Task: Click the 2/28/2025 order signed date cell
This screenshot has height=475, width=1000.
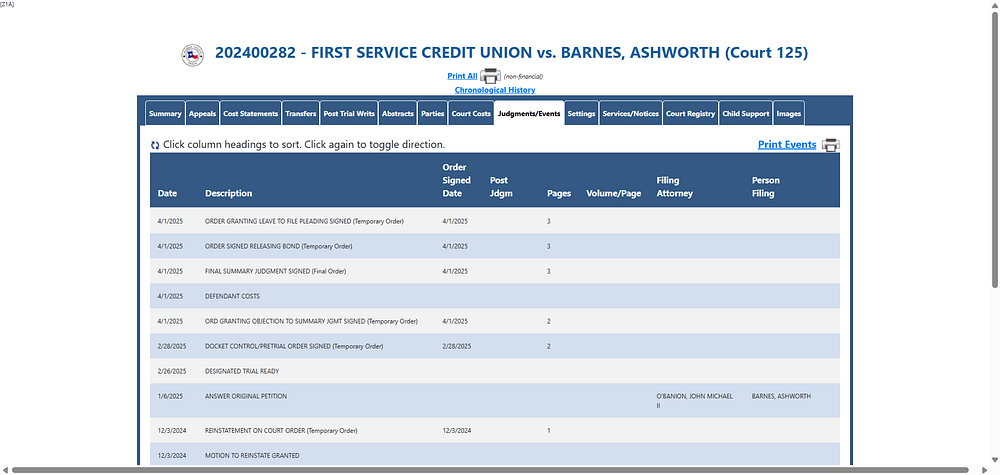Action: coord(457,346)
